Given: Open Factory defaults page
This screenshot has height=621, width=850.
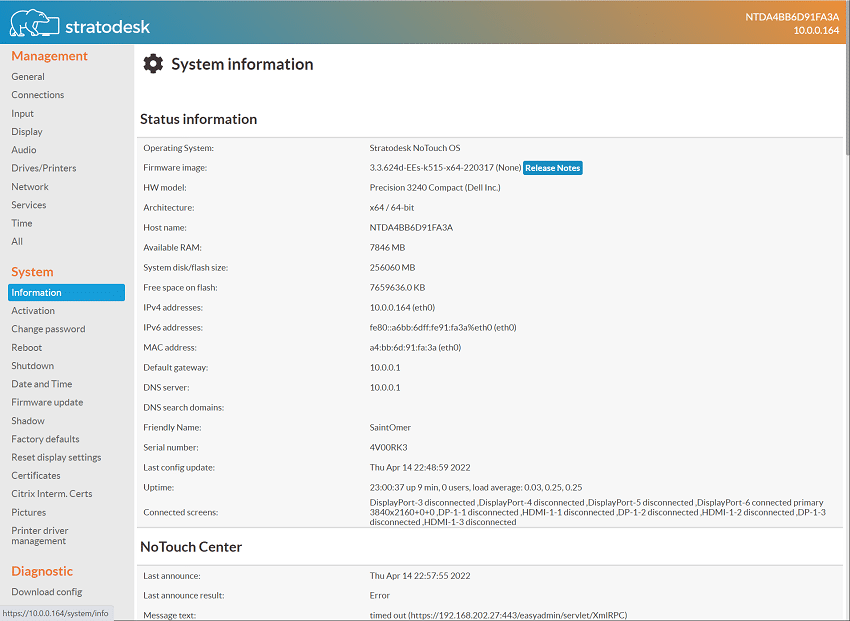Looking at the screenshot, I should point(45,439).
